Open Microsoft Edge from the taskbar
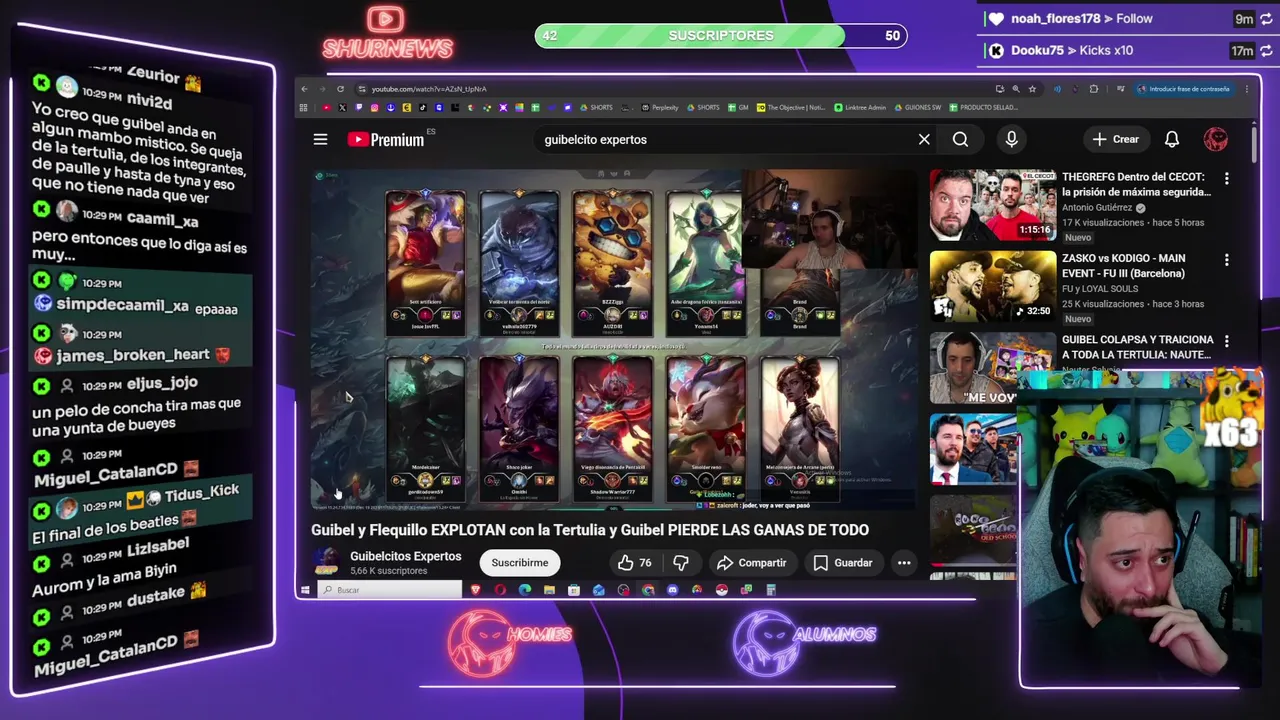 pyautogui.click(x=525, y=590)
